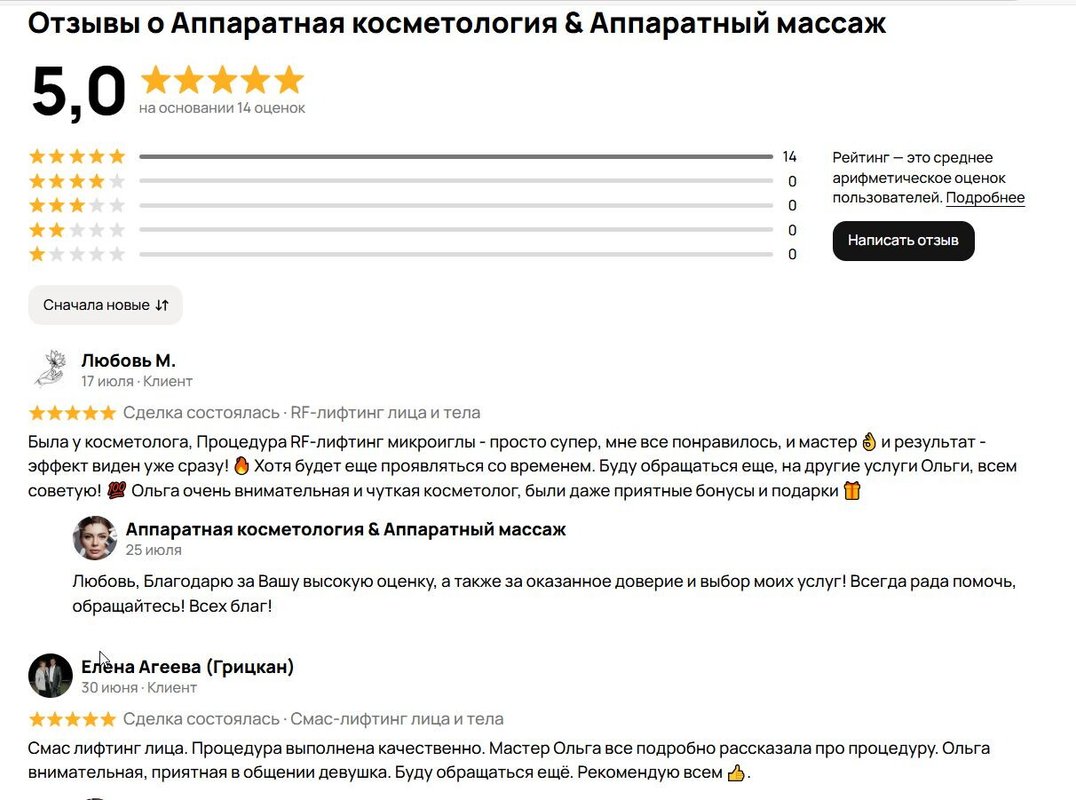The width and height of the screenshot is (1076, 800).
Task: Click stars on Елена Агеева review
Action: [72, 719]
